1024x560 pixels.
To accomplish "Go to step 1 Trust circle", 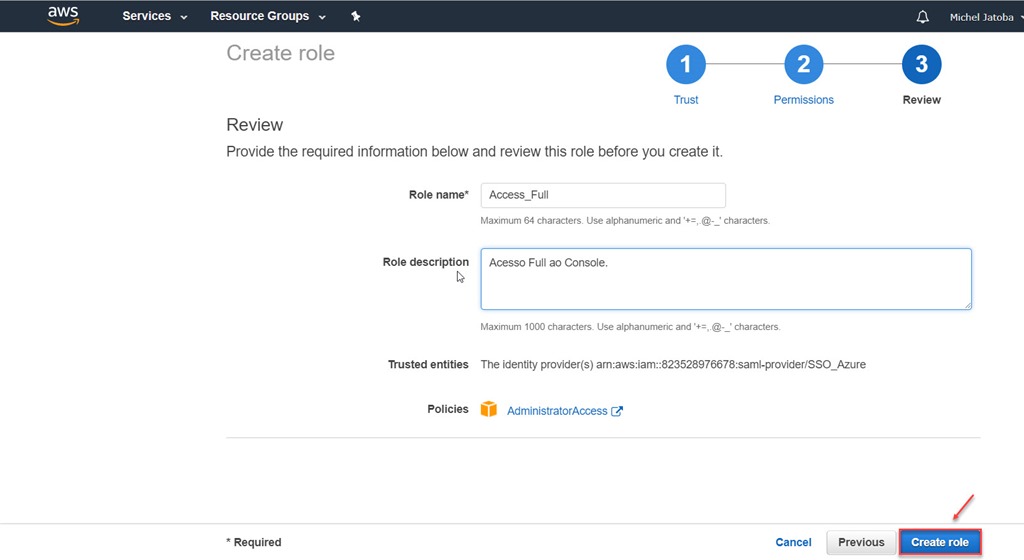I will 686,64.
